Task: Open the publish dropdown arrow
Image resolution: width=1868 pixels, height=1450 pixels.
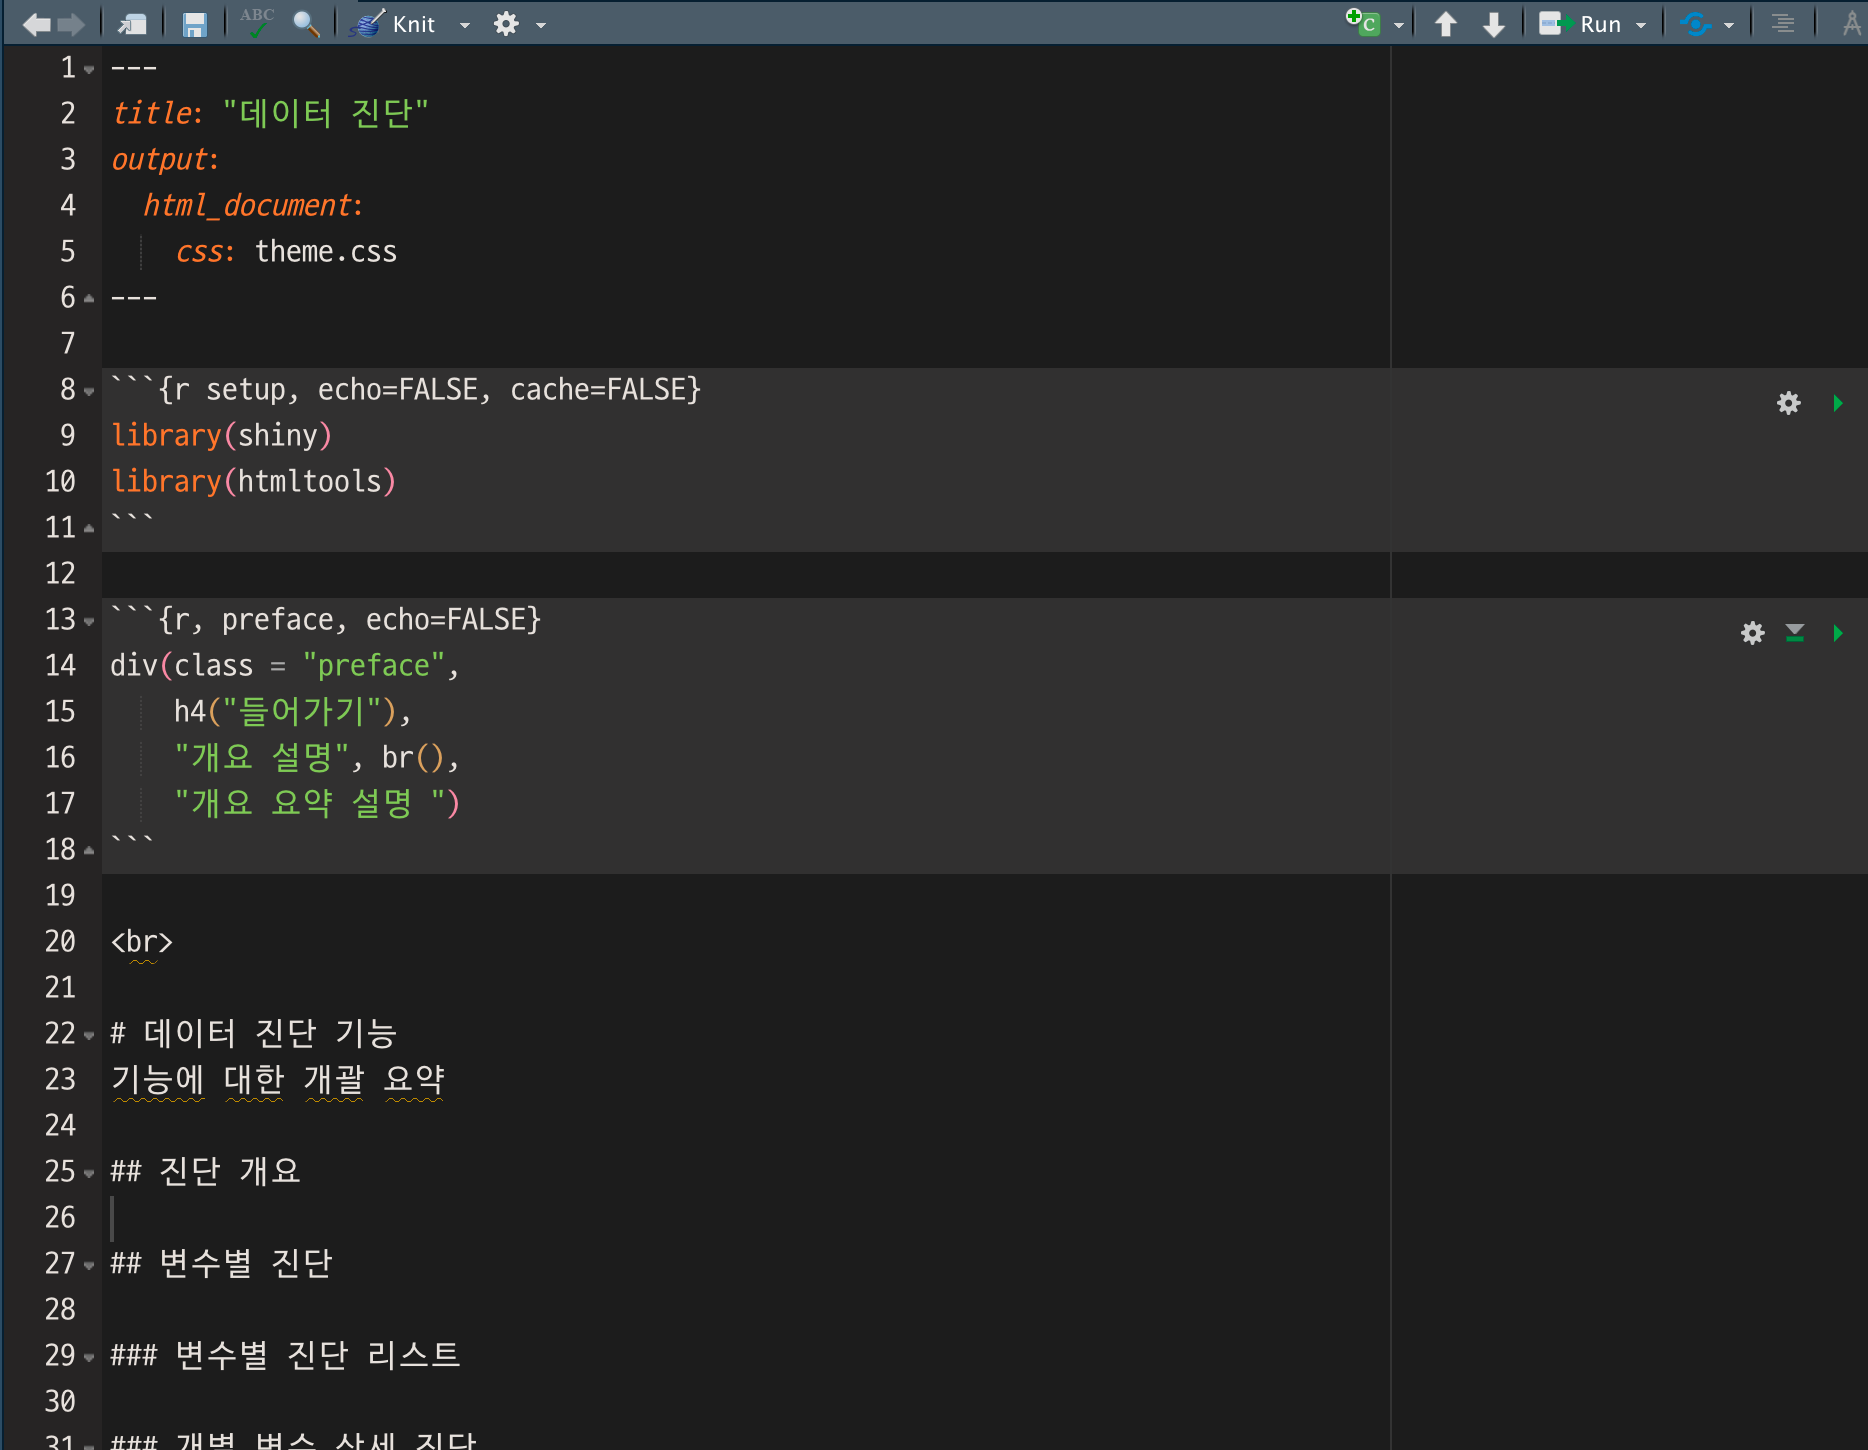Action: click(x=1729, y=25)
